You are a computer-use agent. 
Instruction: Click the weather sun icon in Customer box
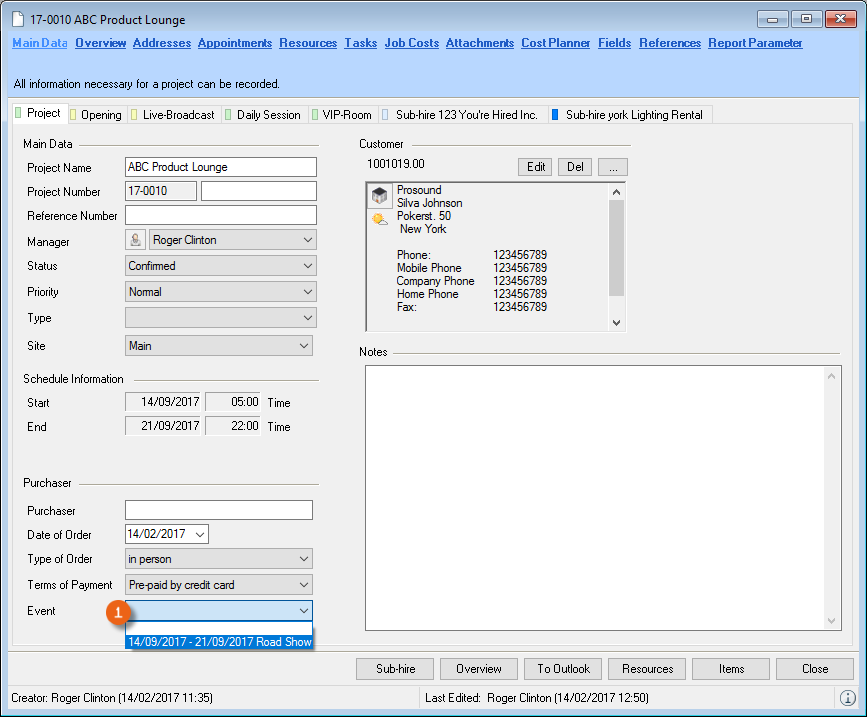coord(380,218)
